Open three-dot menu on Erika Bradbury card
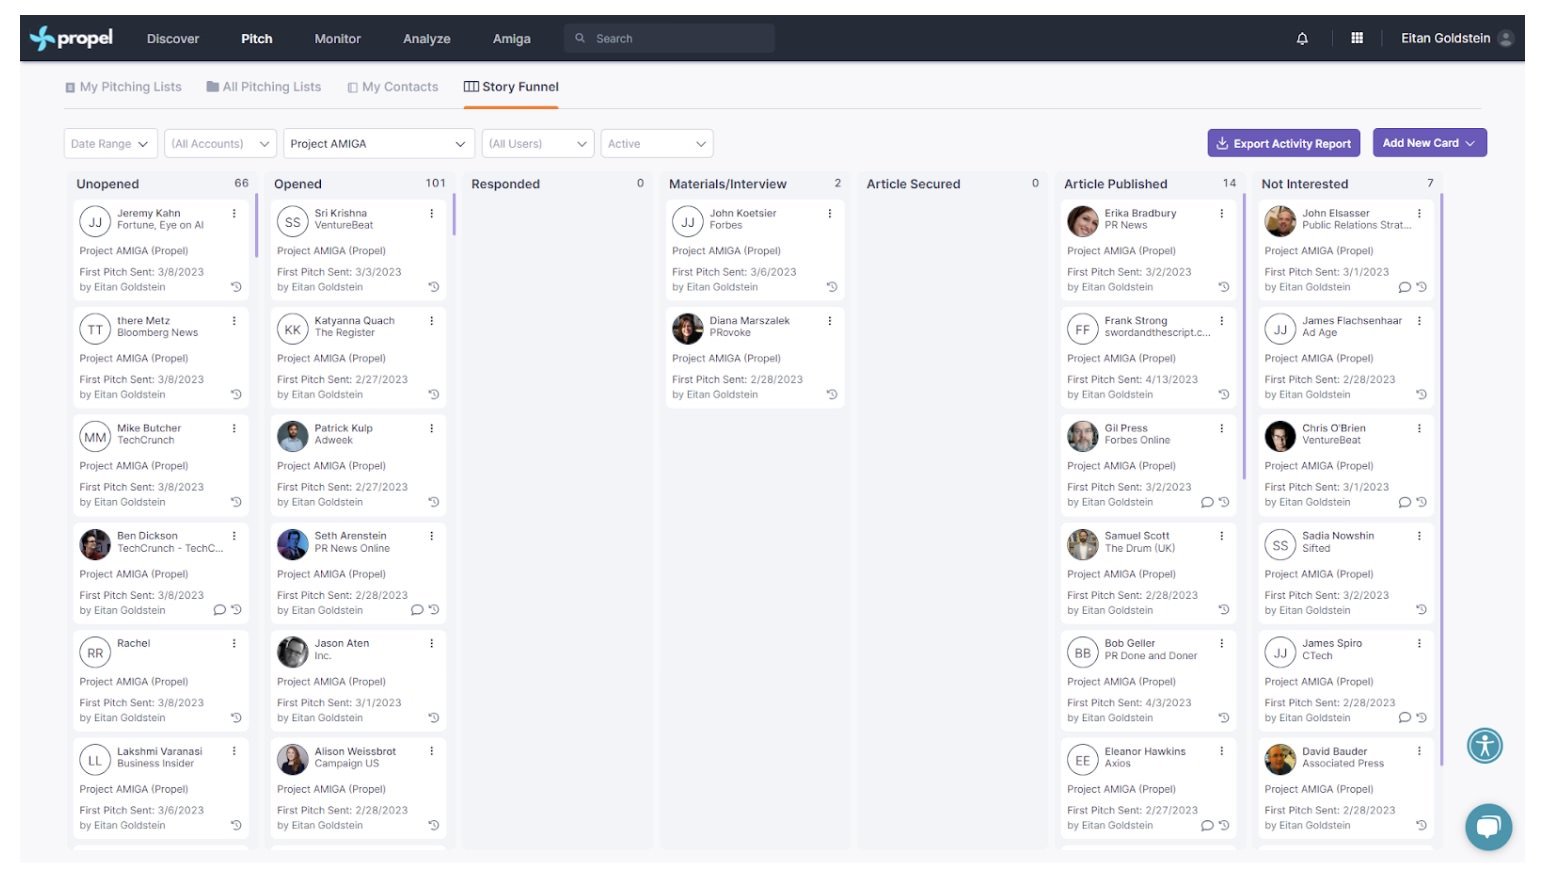This screenshot has width=1544, height=894. [1221, 213]
